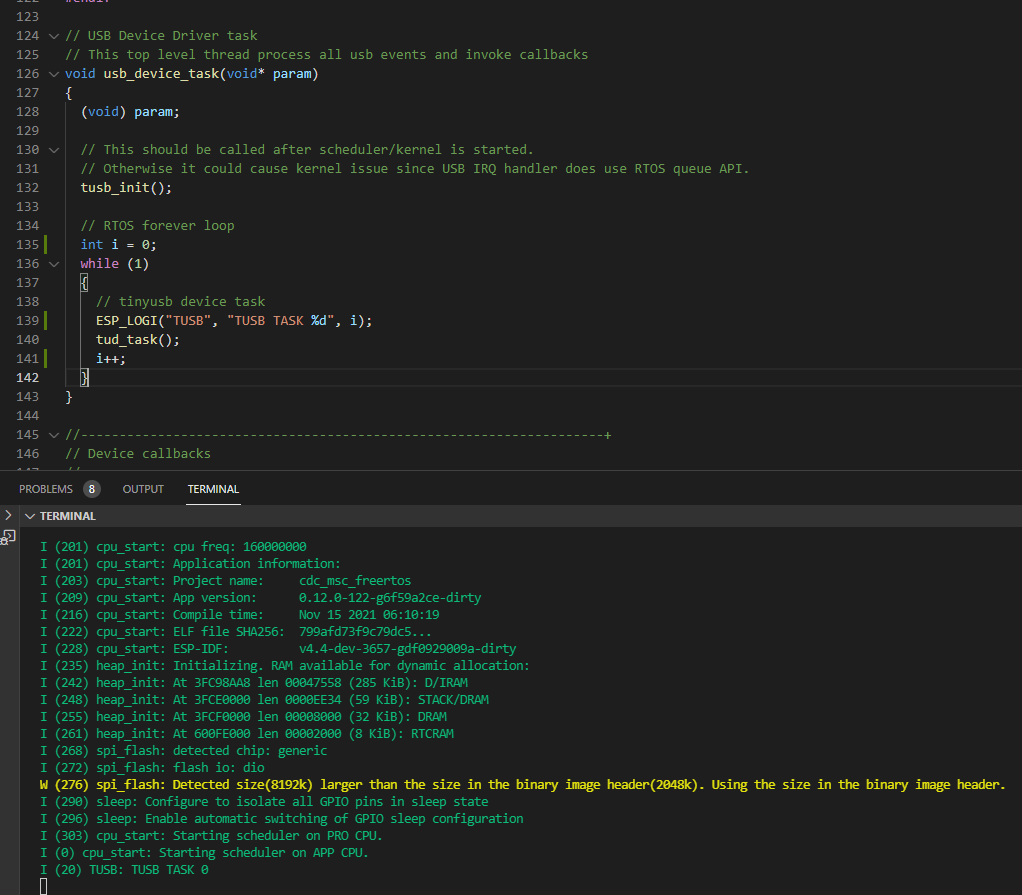Click 'ESP-IDF: v4.4-dev-3657-gdf0929009a-dirty' line

278,649
